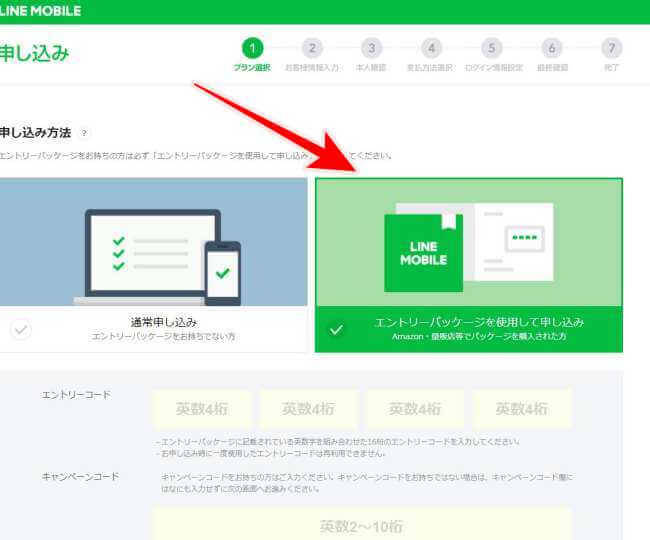Focus the second エントリーコード 英数4桁 field
650x540 pixels.
pos(308,409)
